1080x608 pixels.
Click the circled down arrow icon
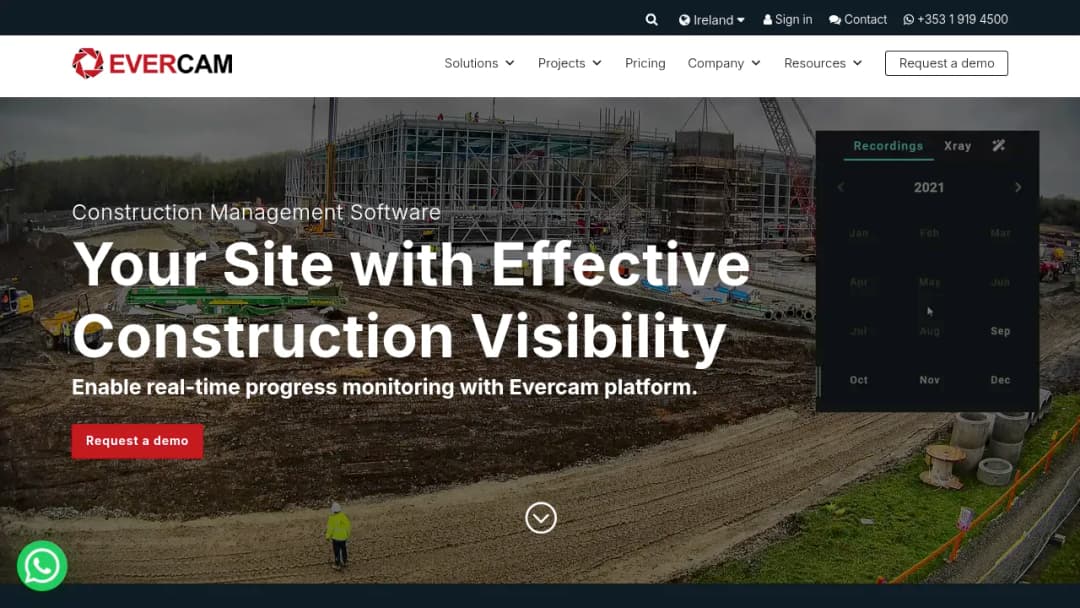click(x=541, y=518)
